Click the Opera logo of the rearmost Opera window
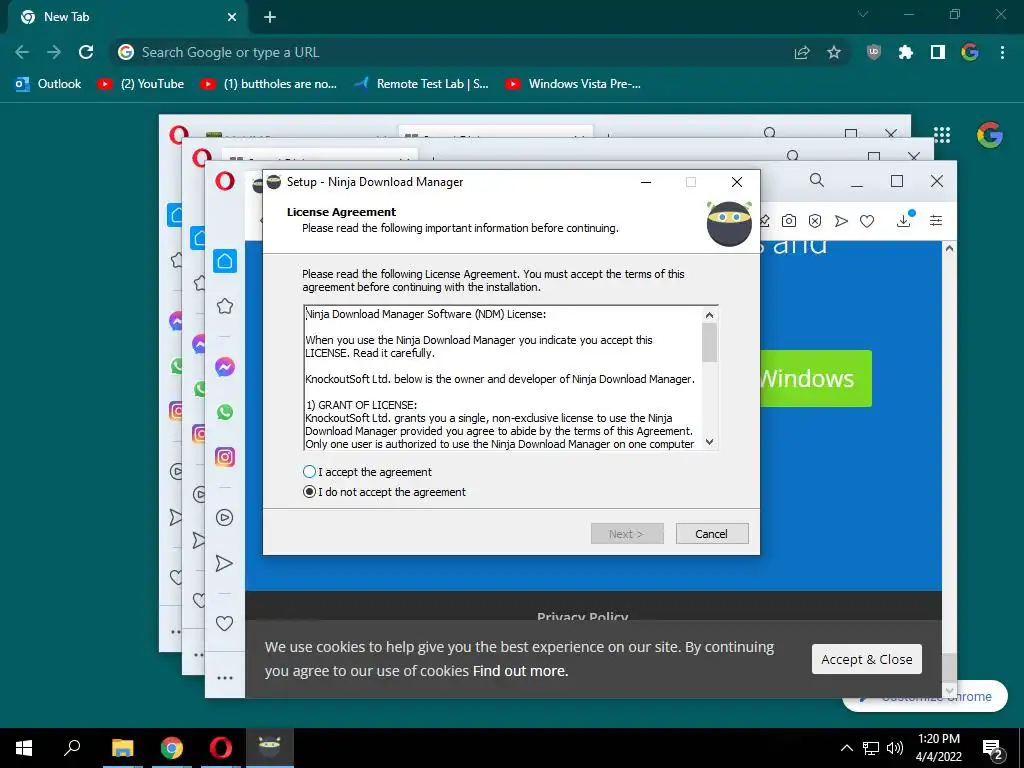The width and height of the screenshot is (1024, 768). pos(179,135)
